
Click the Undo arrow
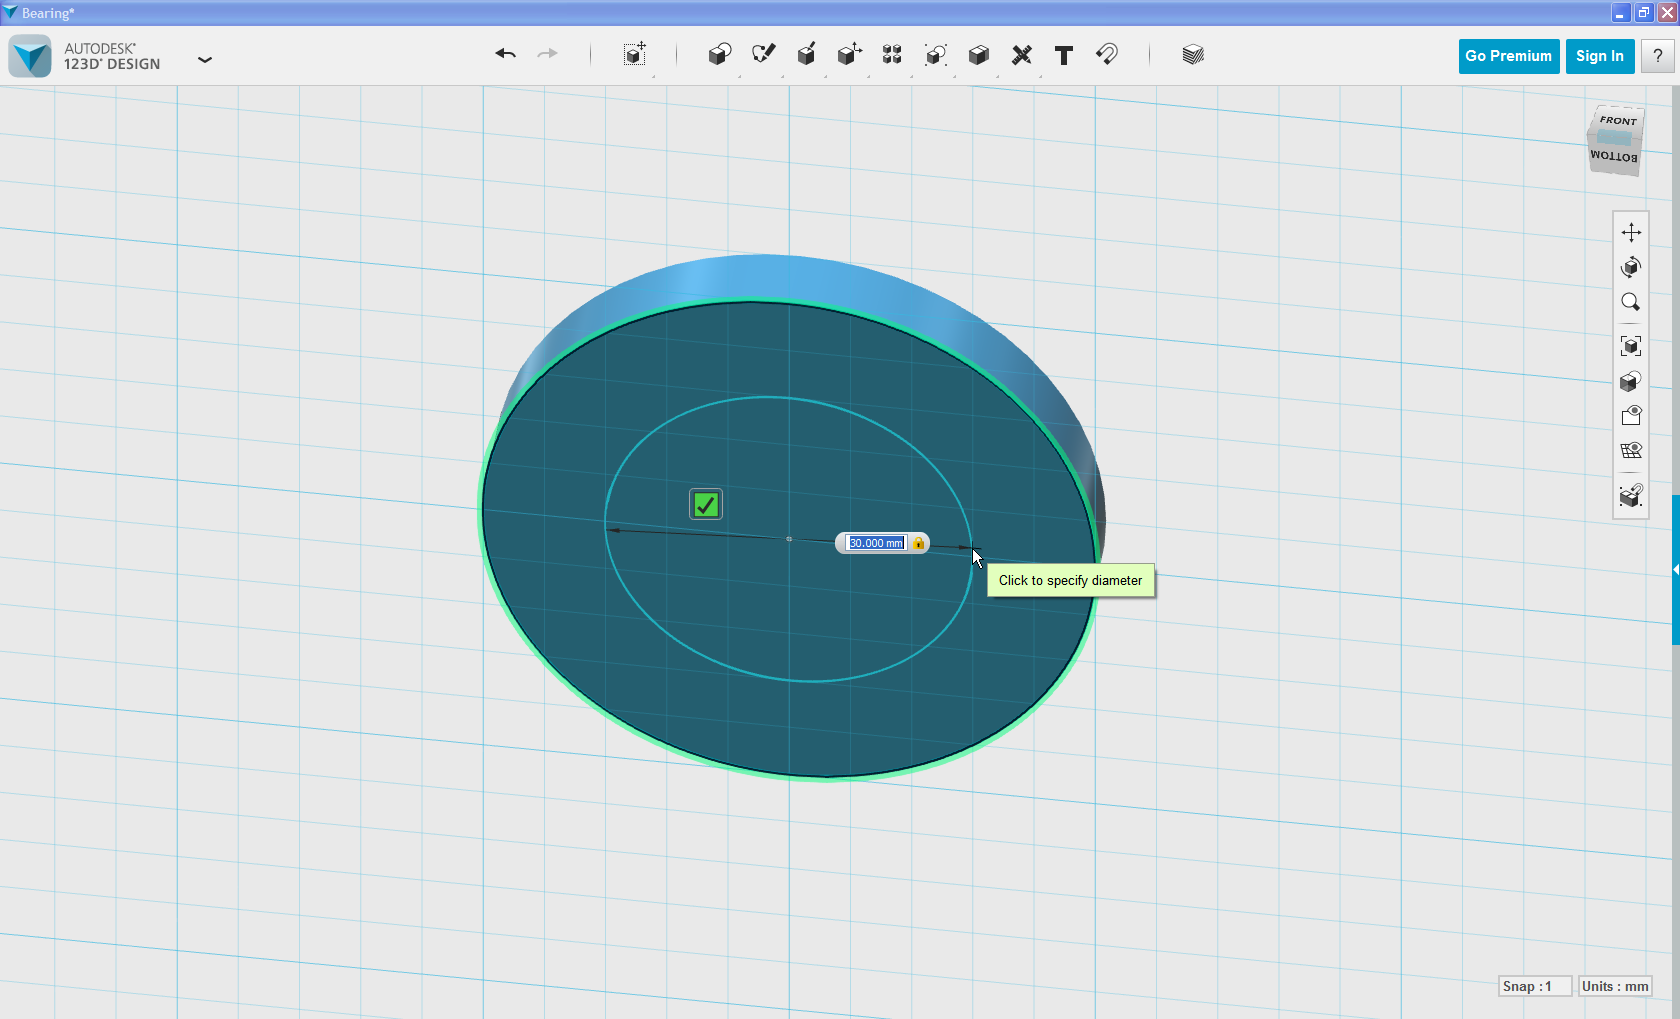click(505, 54)
